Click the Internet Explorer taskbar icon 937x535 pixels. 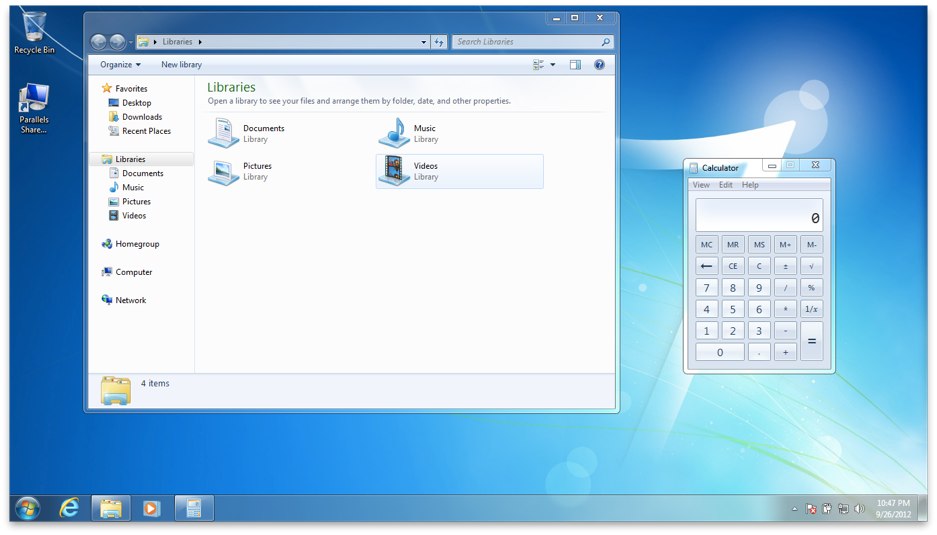pyautogui.click(x=69, y=508)
